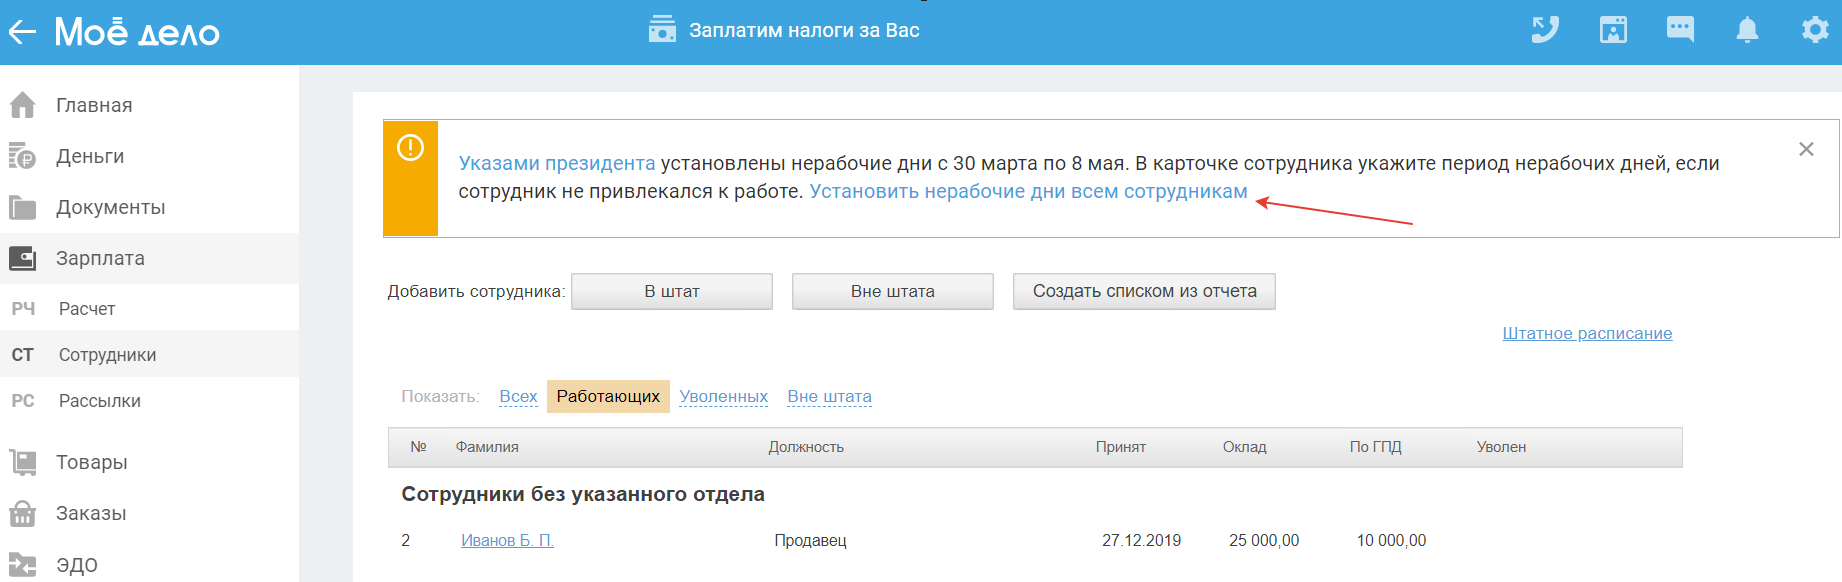Close the non-working days notification banner
The height and width of the screenshot is (582, 1842).
[1806, 149]
